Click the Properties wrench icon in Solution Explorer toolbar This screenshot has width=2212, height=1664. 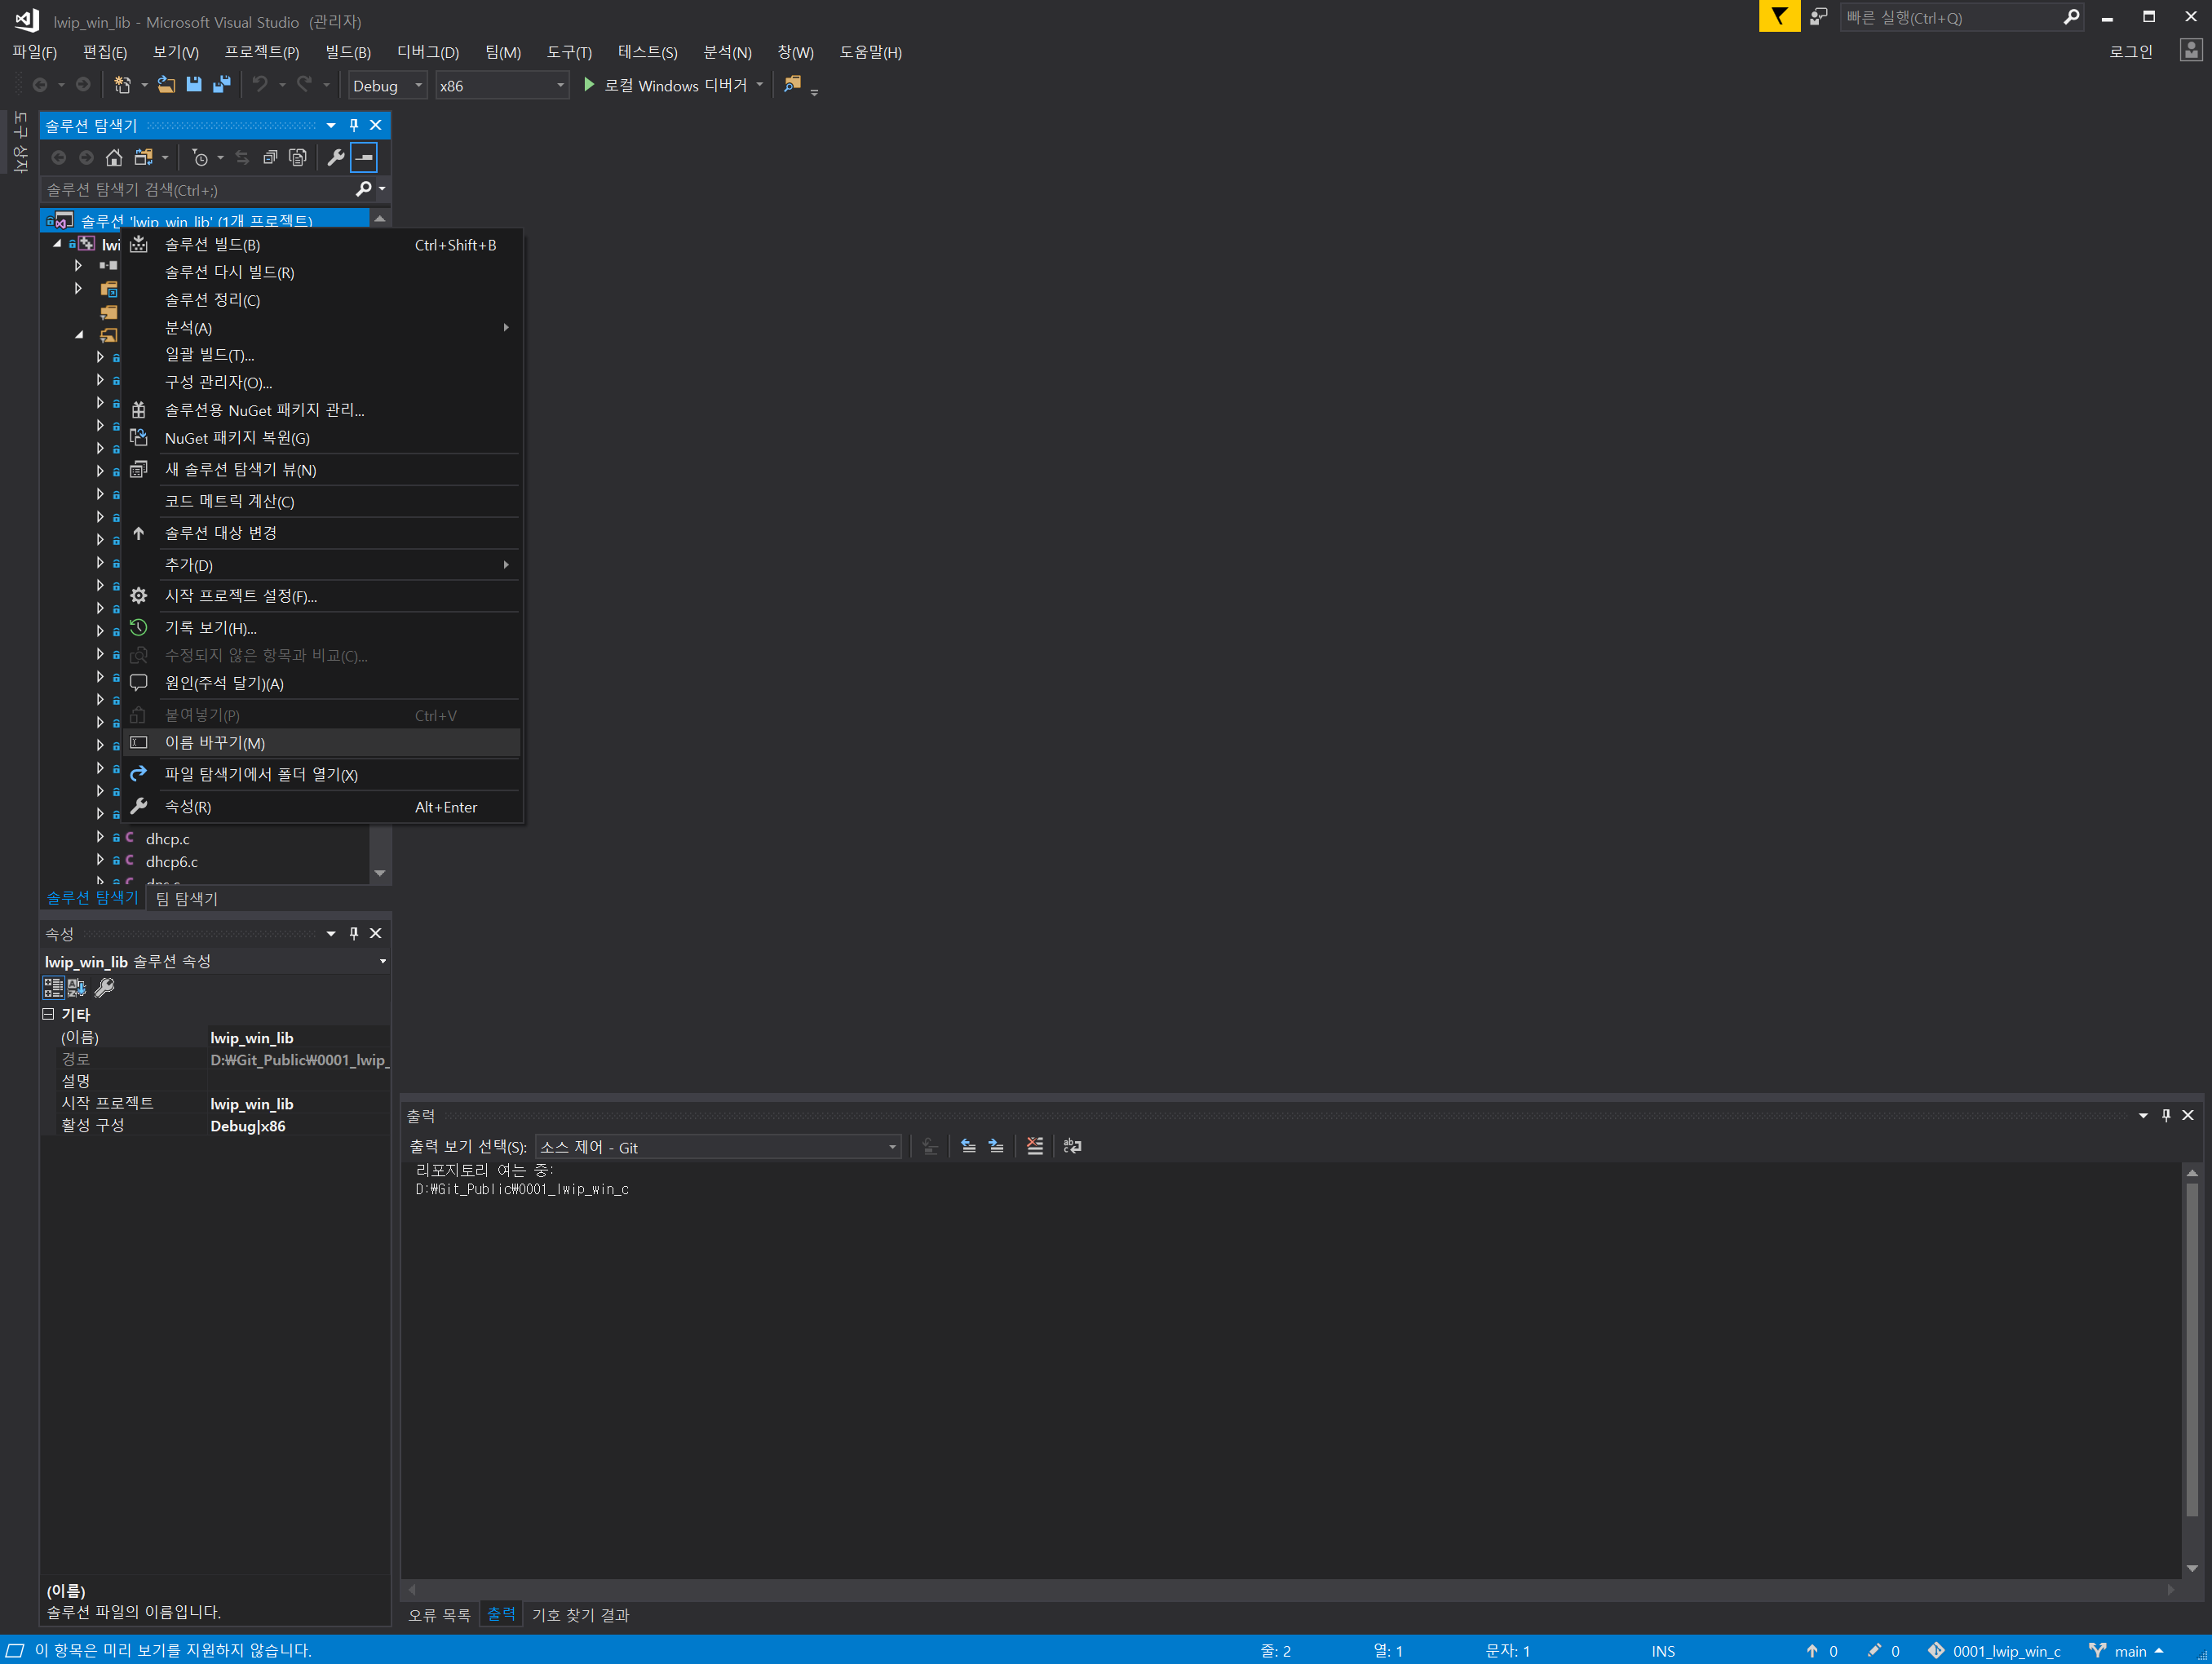(336, 157)
